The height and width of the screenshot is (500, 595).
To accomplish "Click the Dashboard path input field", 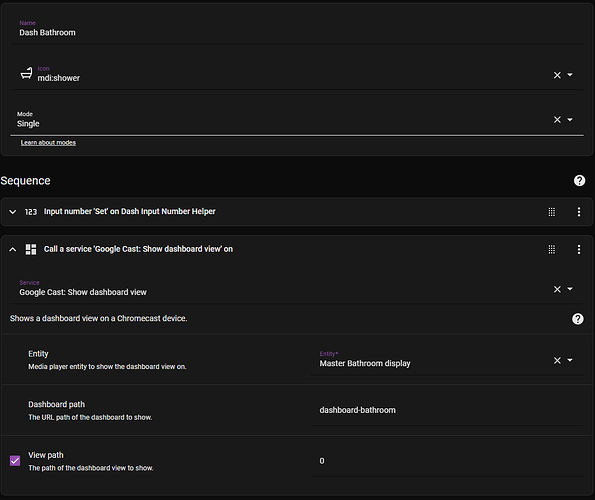I will (x=447, y=410).
